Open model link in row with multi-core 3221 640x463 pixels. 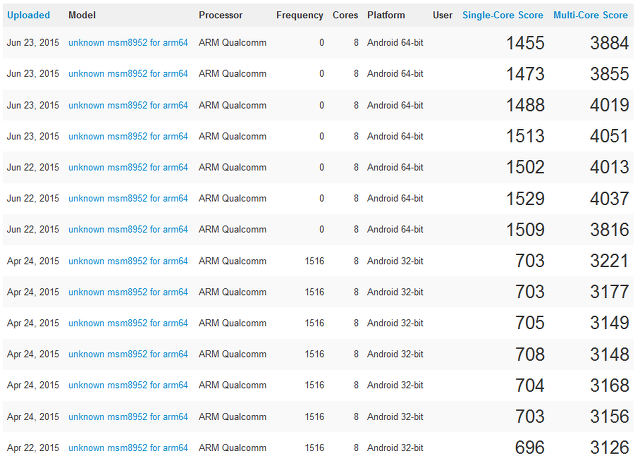coord(128,261)
